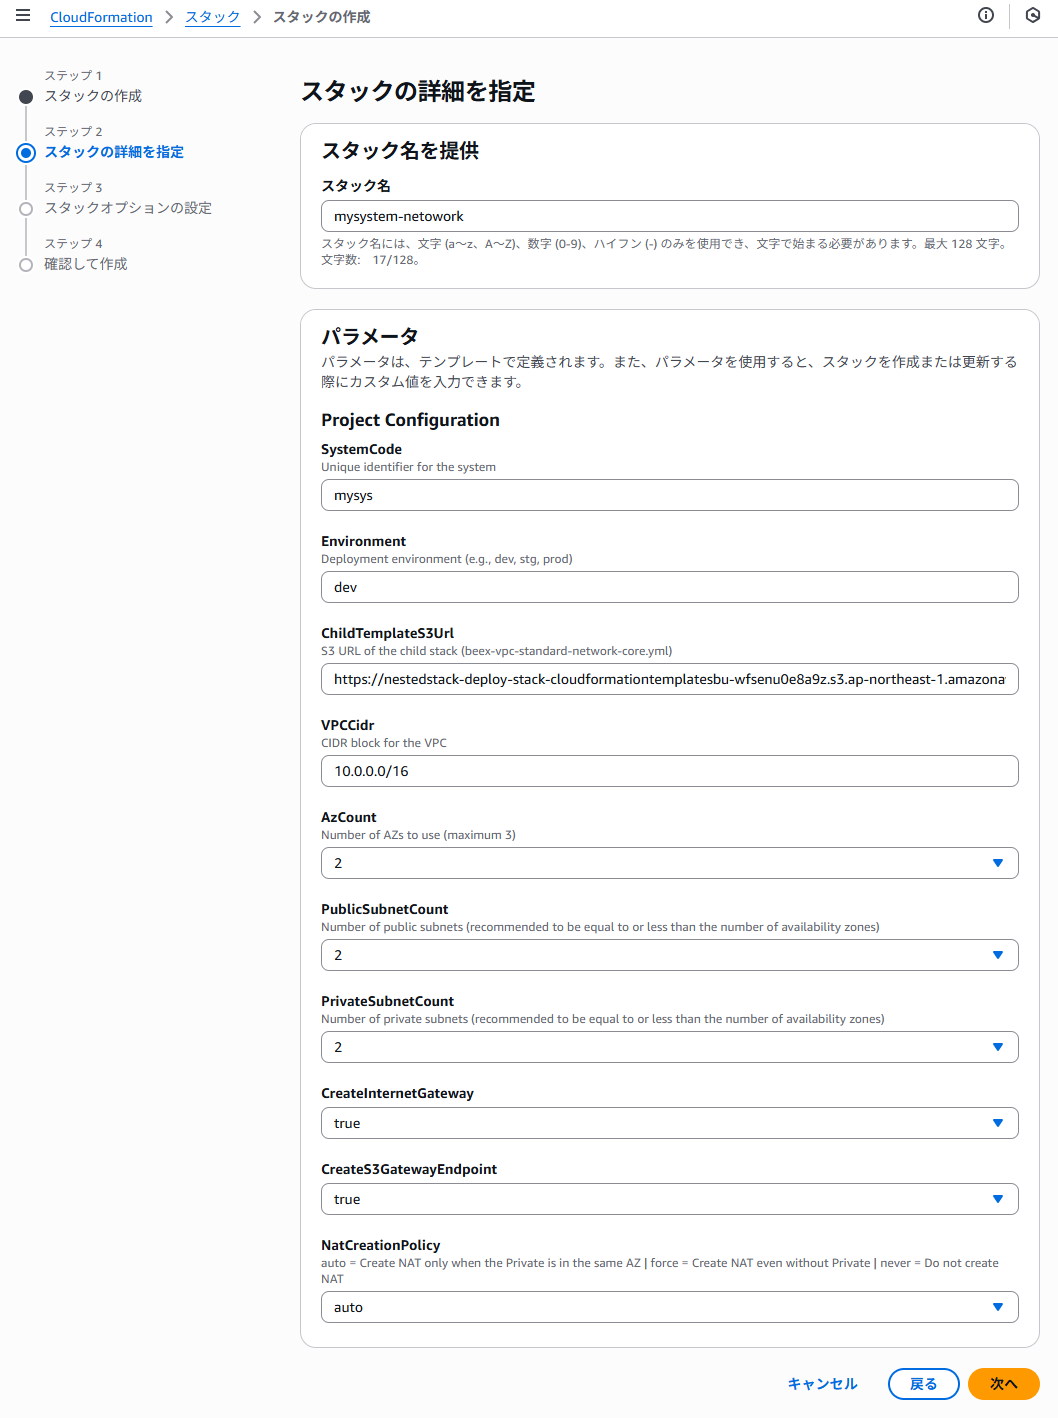The width and height of the screenshot is (1058, 1418).
Task: Click the hexagon settings icon
Action: (x=1033, y=15)
